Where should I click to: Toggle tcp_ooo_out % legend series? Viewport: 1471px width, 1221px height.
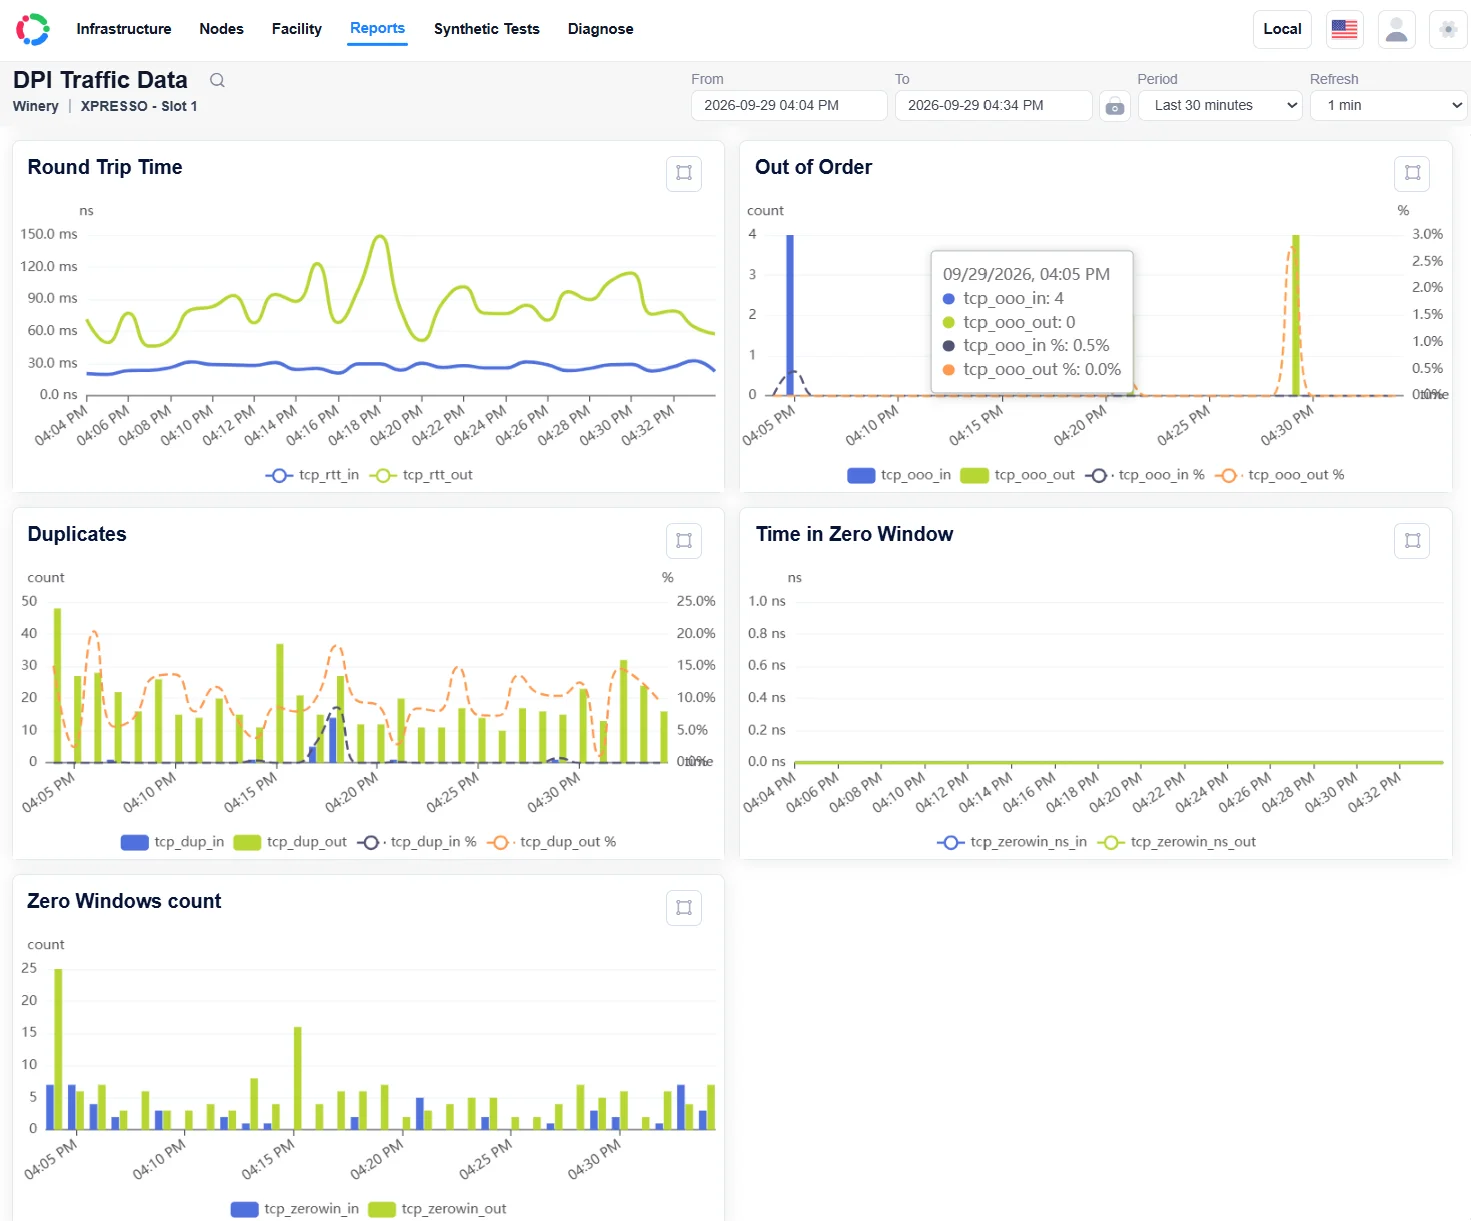click(1280, 475)
